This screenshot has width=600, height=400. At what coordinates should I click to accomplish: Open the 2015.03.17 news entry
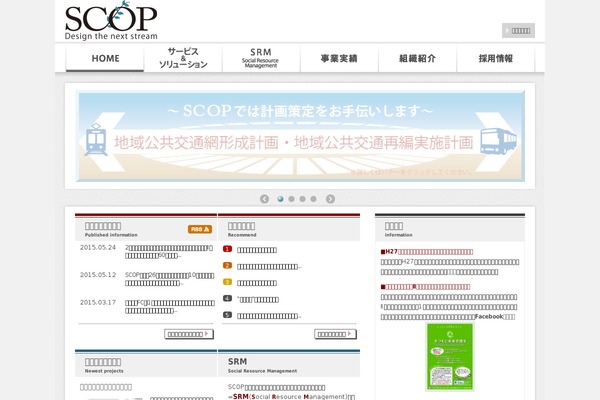click(170, 307)
